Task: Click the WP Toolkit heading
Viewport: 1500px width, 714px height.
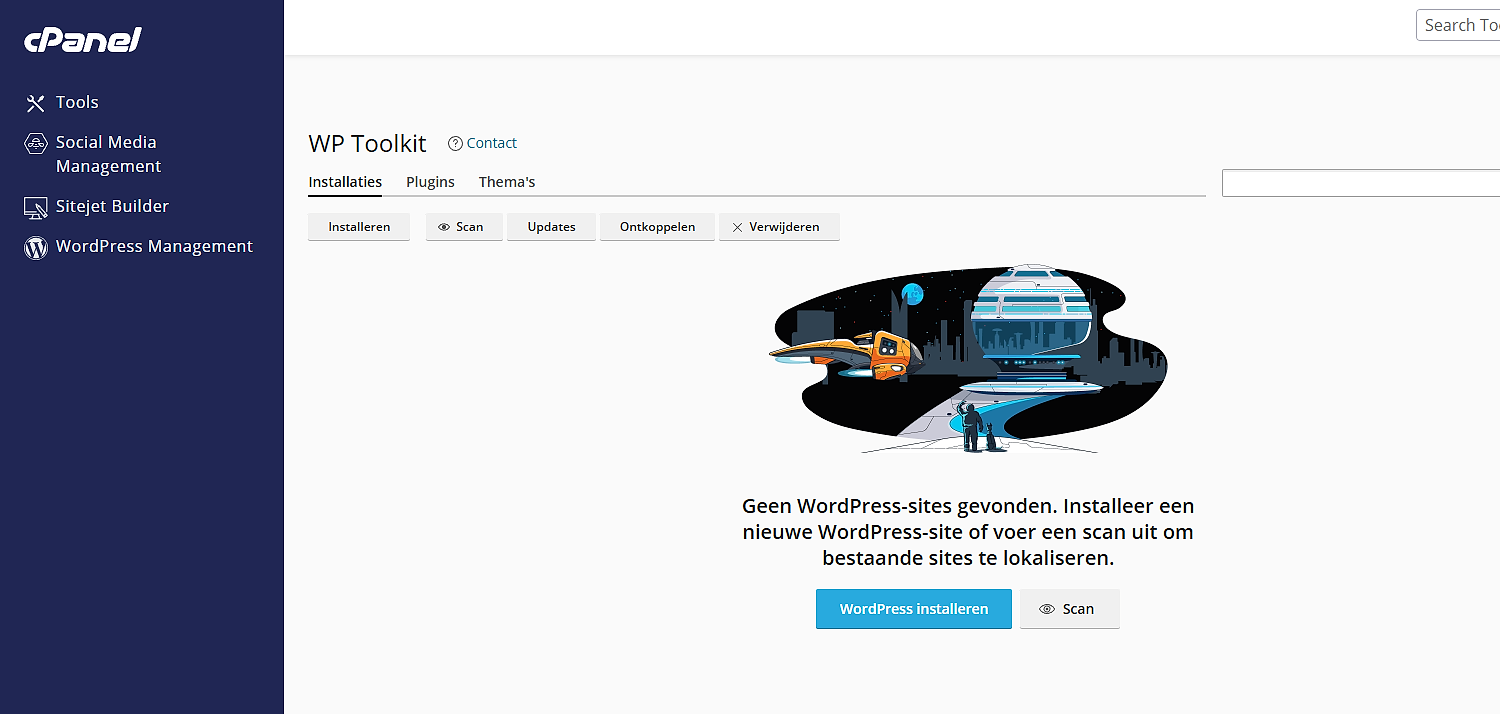Action: point(367,144)
